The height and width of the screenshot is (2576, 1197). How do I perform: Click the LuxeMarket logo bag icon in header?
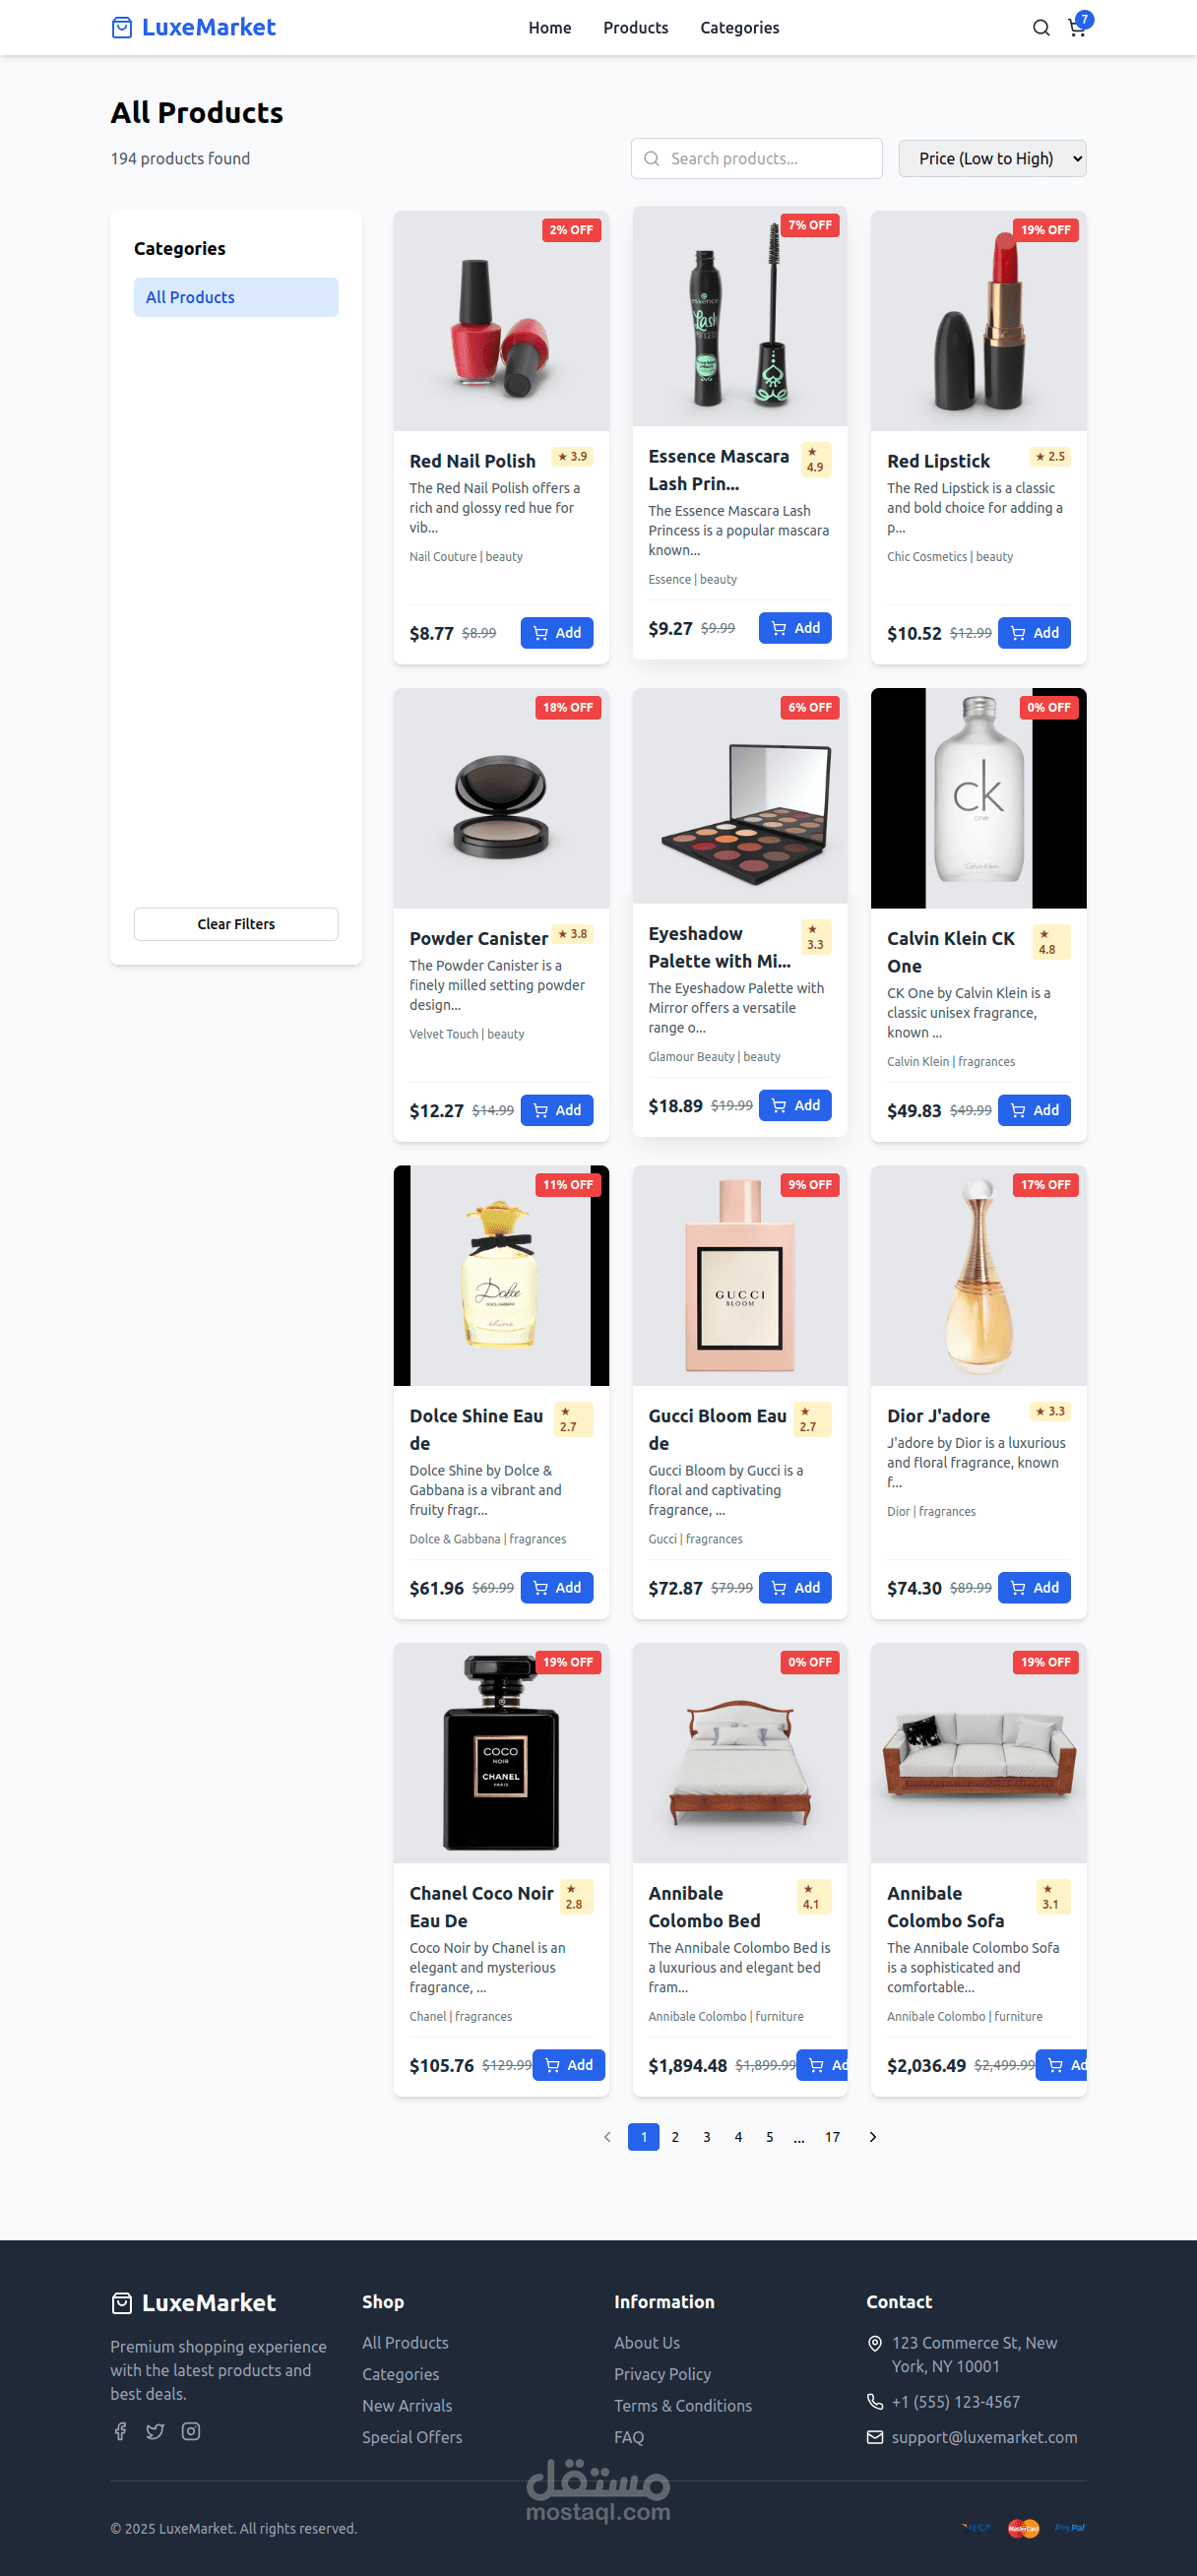[121, 27]
